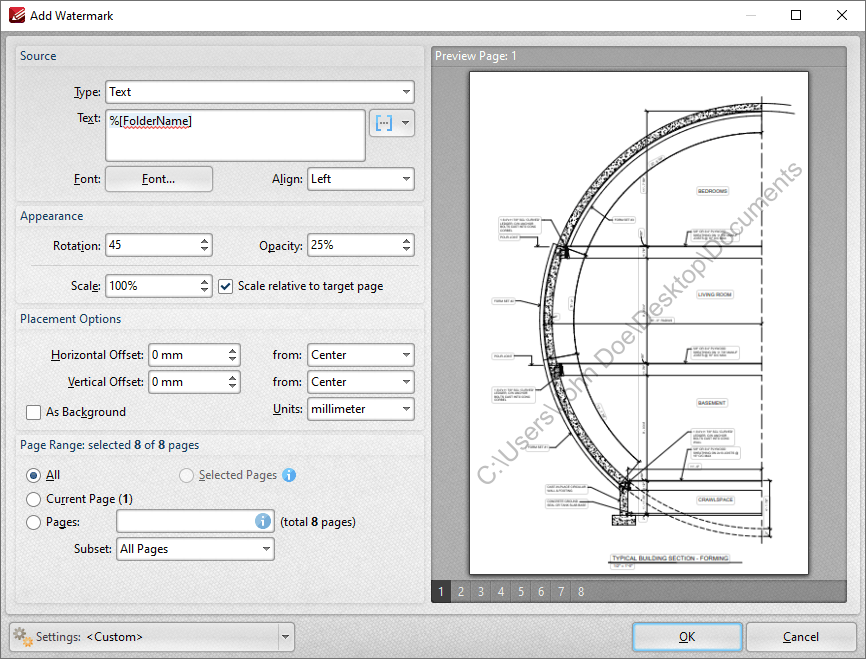Decrease Rotation with the down arrow
This screenshot has height=659, width=866.
click(204, 250)
